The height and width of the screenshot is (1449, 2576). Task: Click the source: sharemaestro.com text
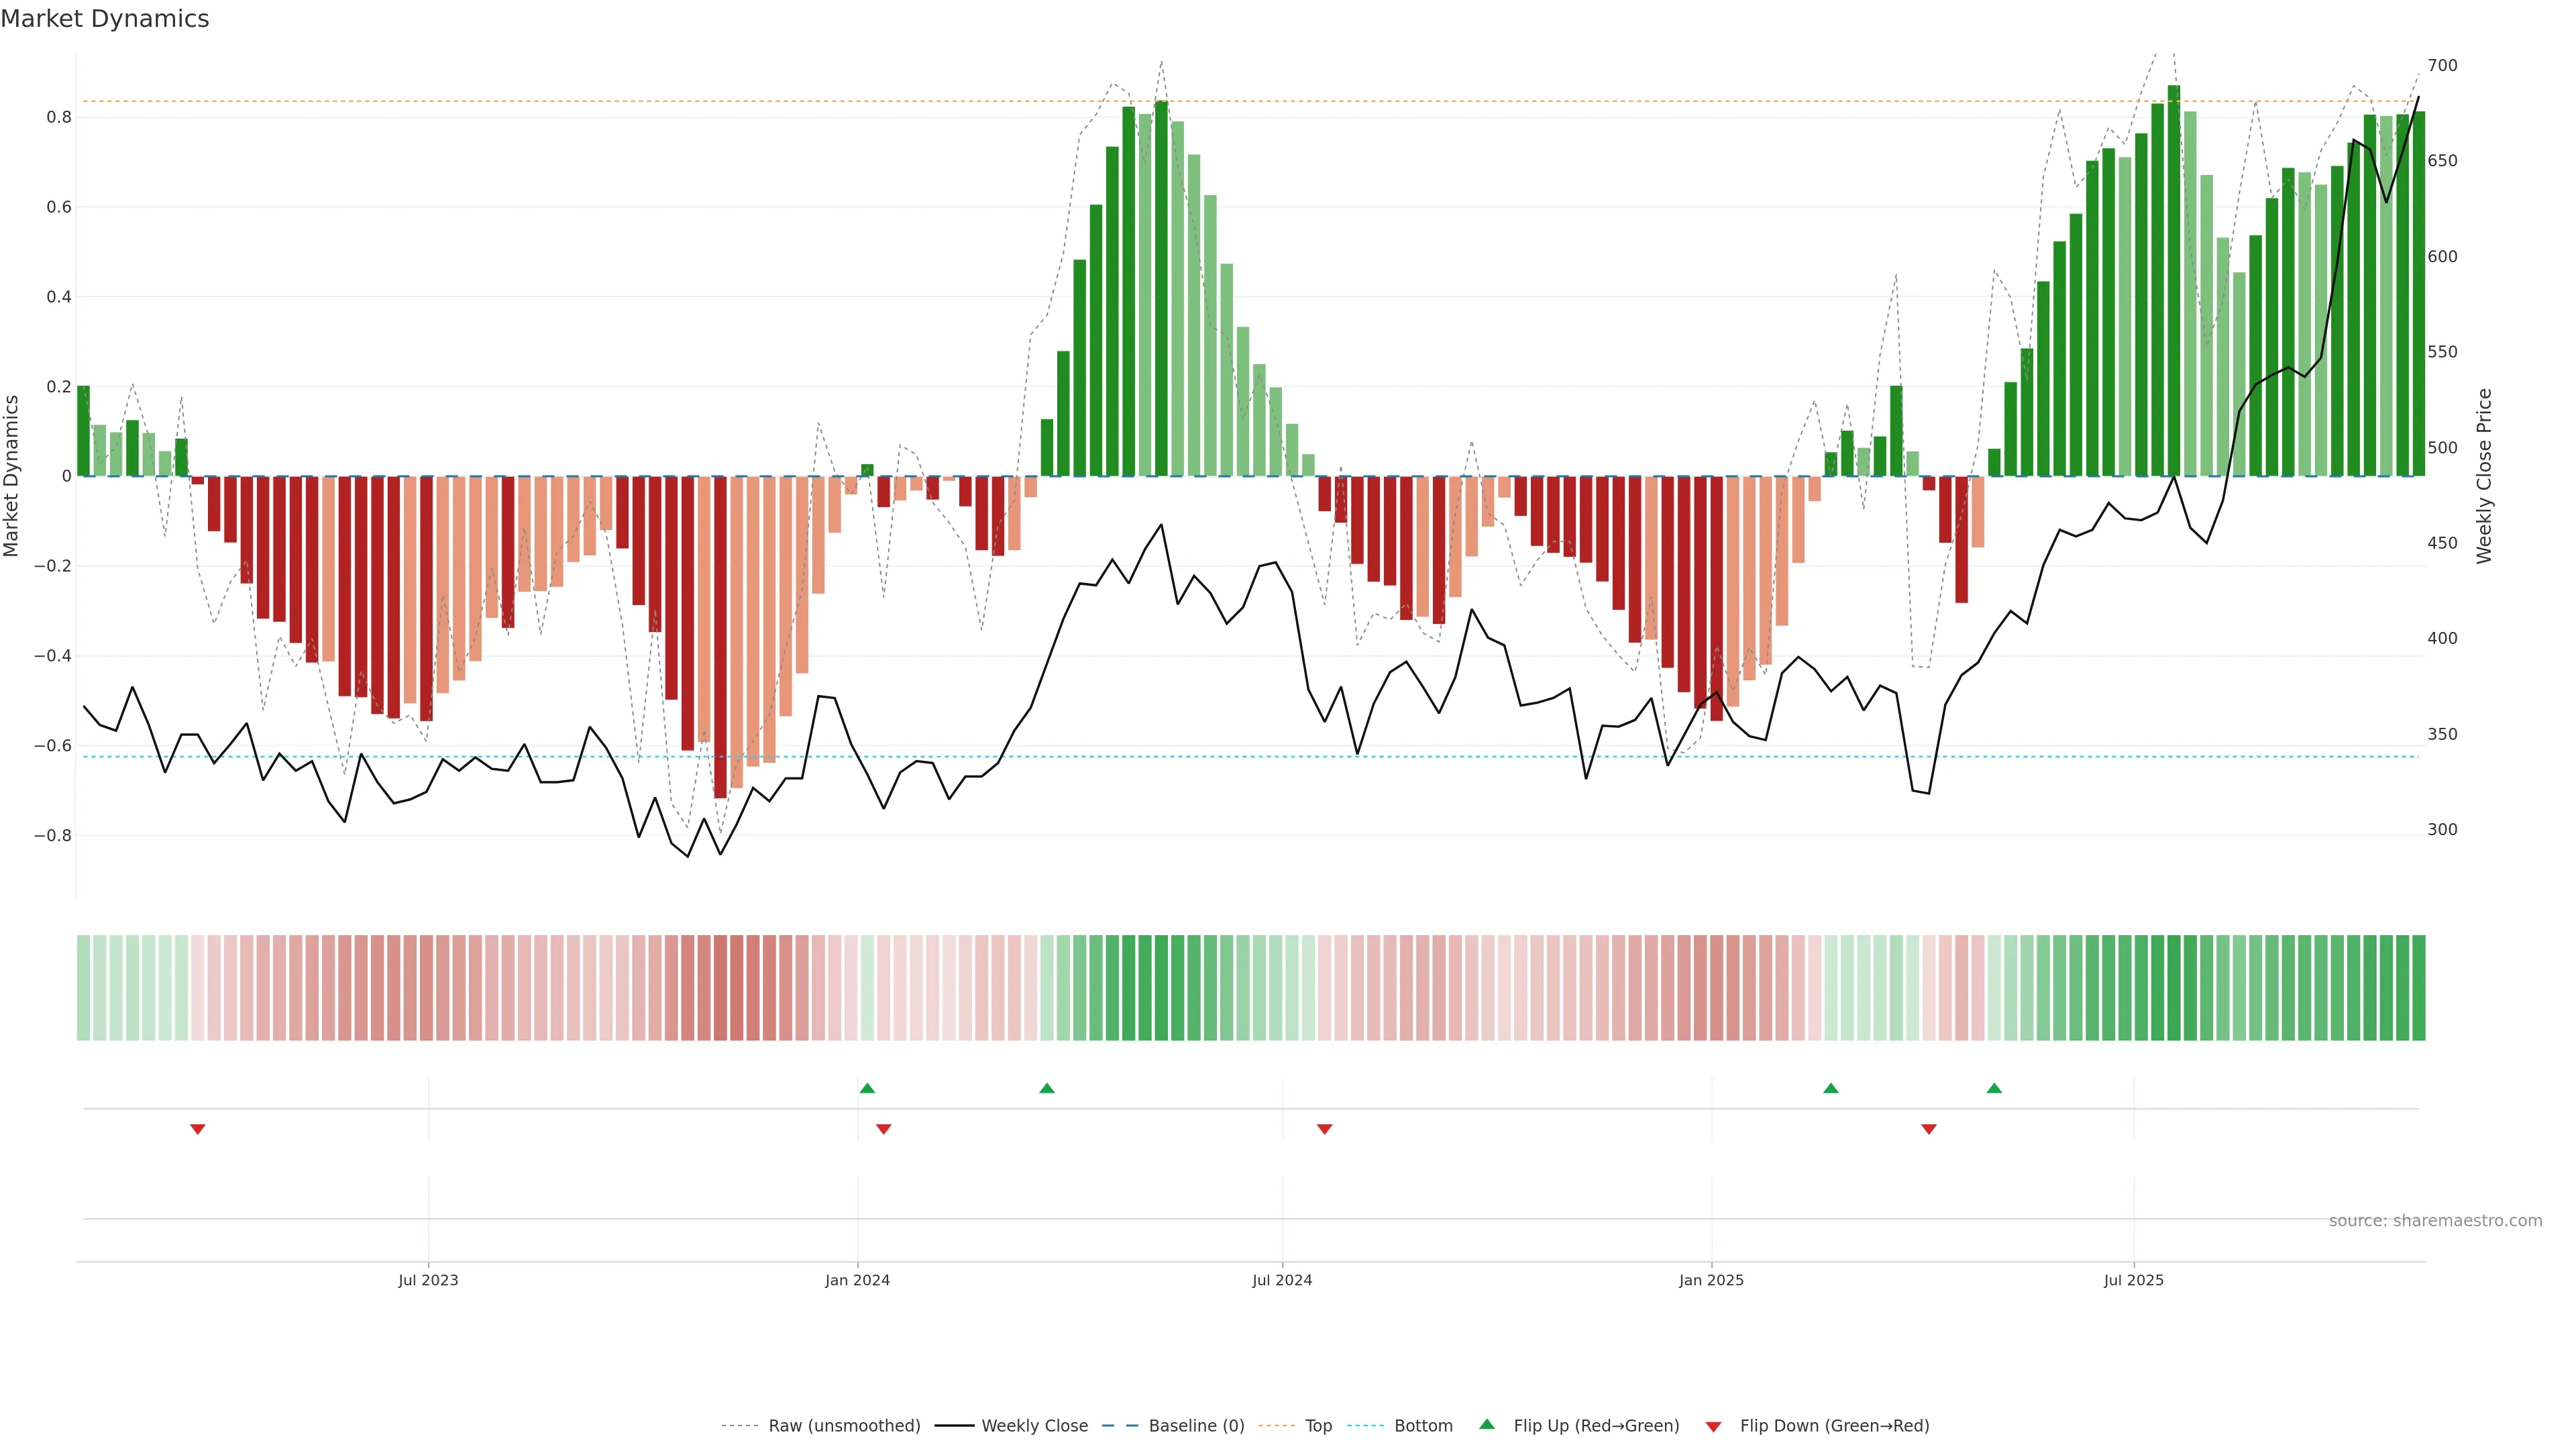pos(2435,1221)
